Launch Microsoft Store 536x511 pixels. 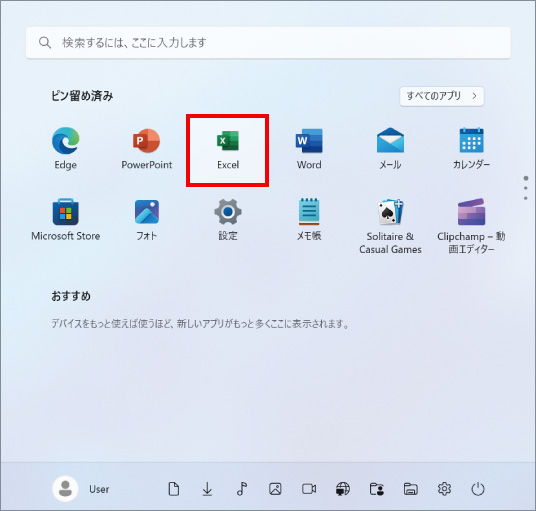pos(66,220)
